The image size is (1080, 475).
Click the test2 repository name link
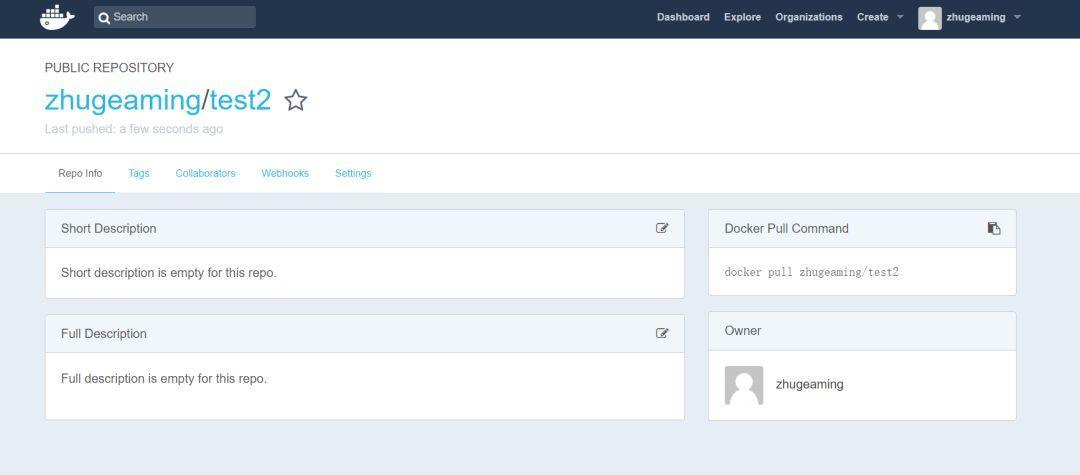[x=240, y=101]
